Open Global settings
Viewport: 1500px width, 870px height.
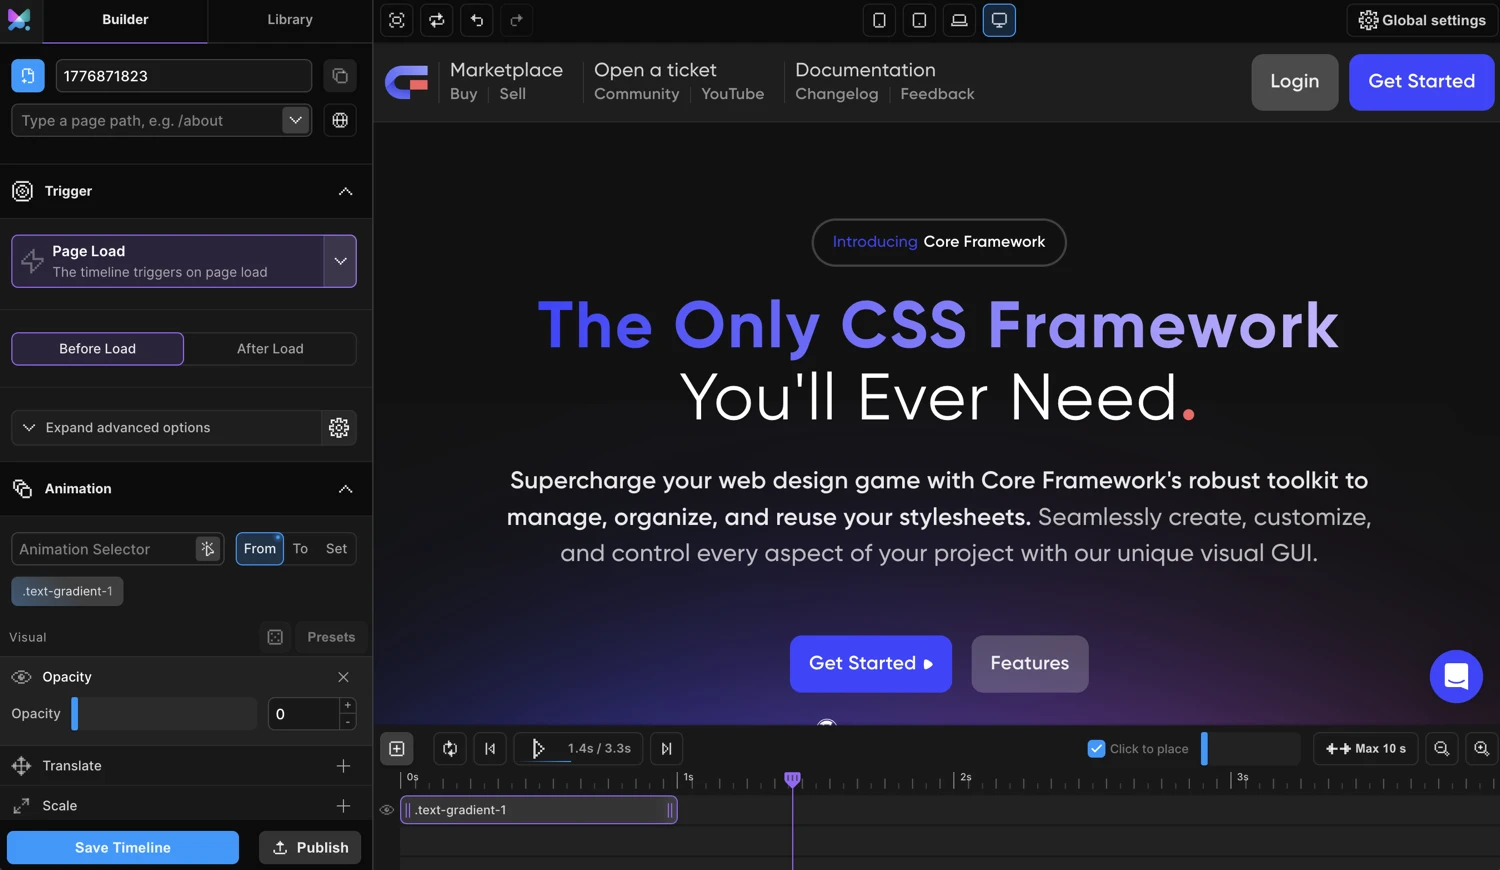tap(1421, 19)
